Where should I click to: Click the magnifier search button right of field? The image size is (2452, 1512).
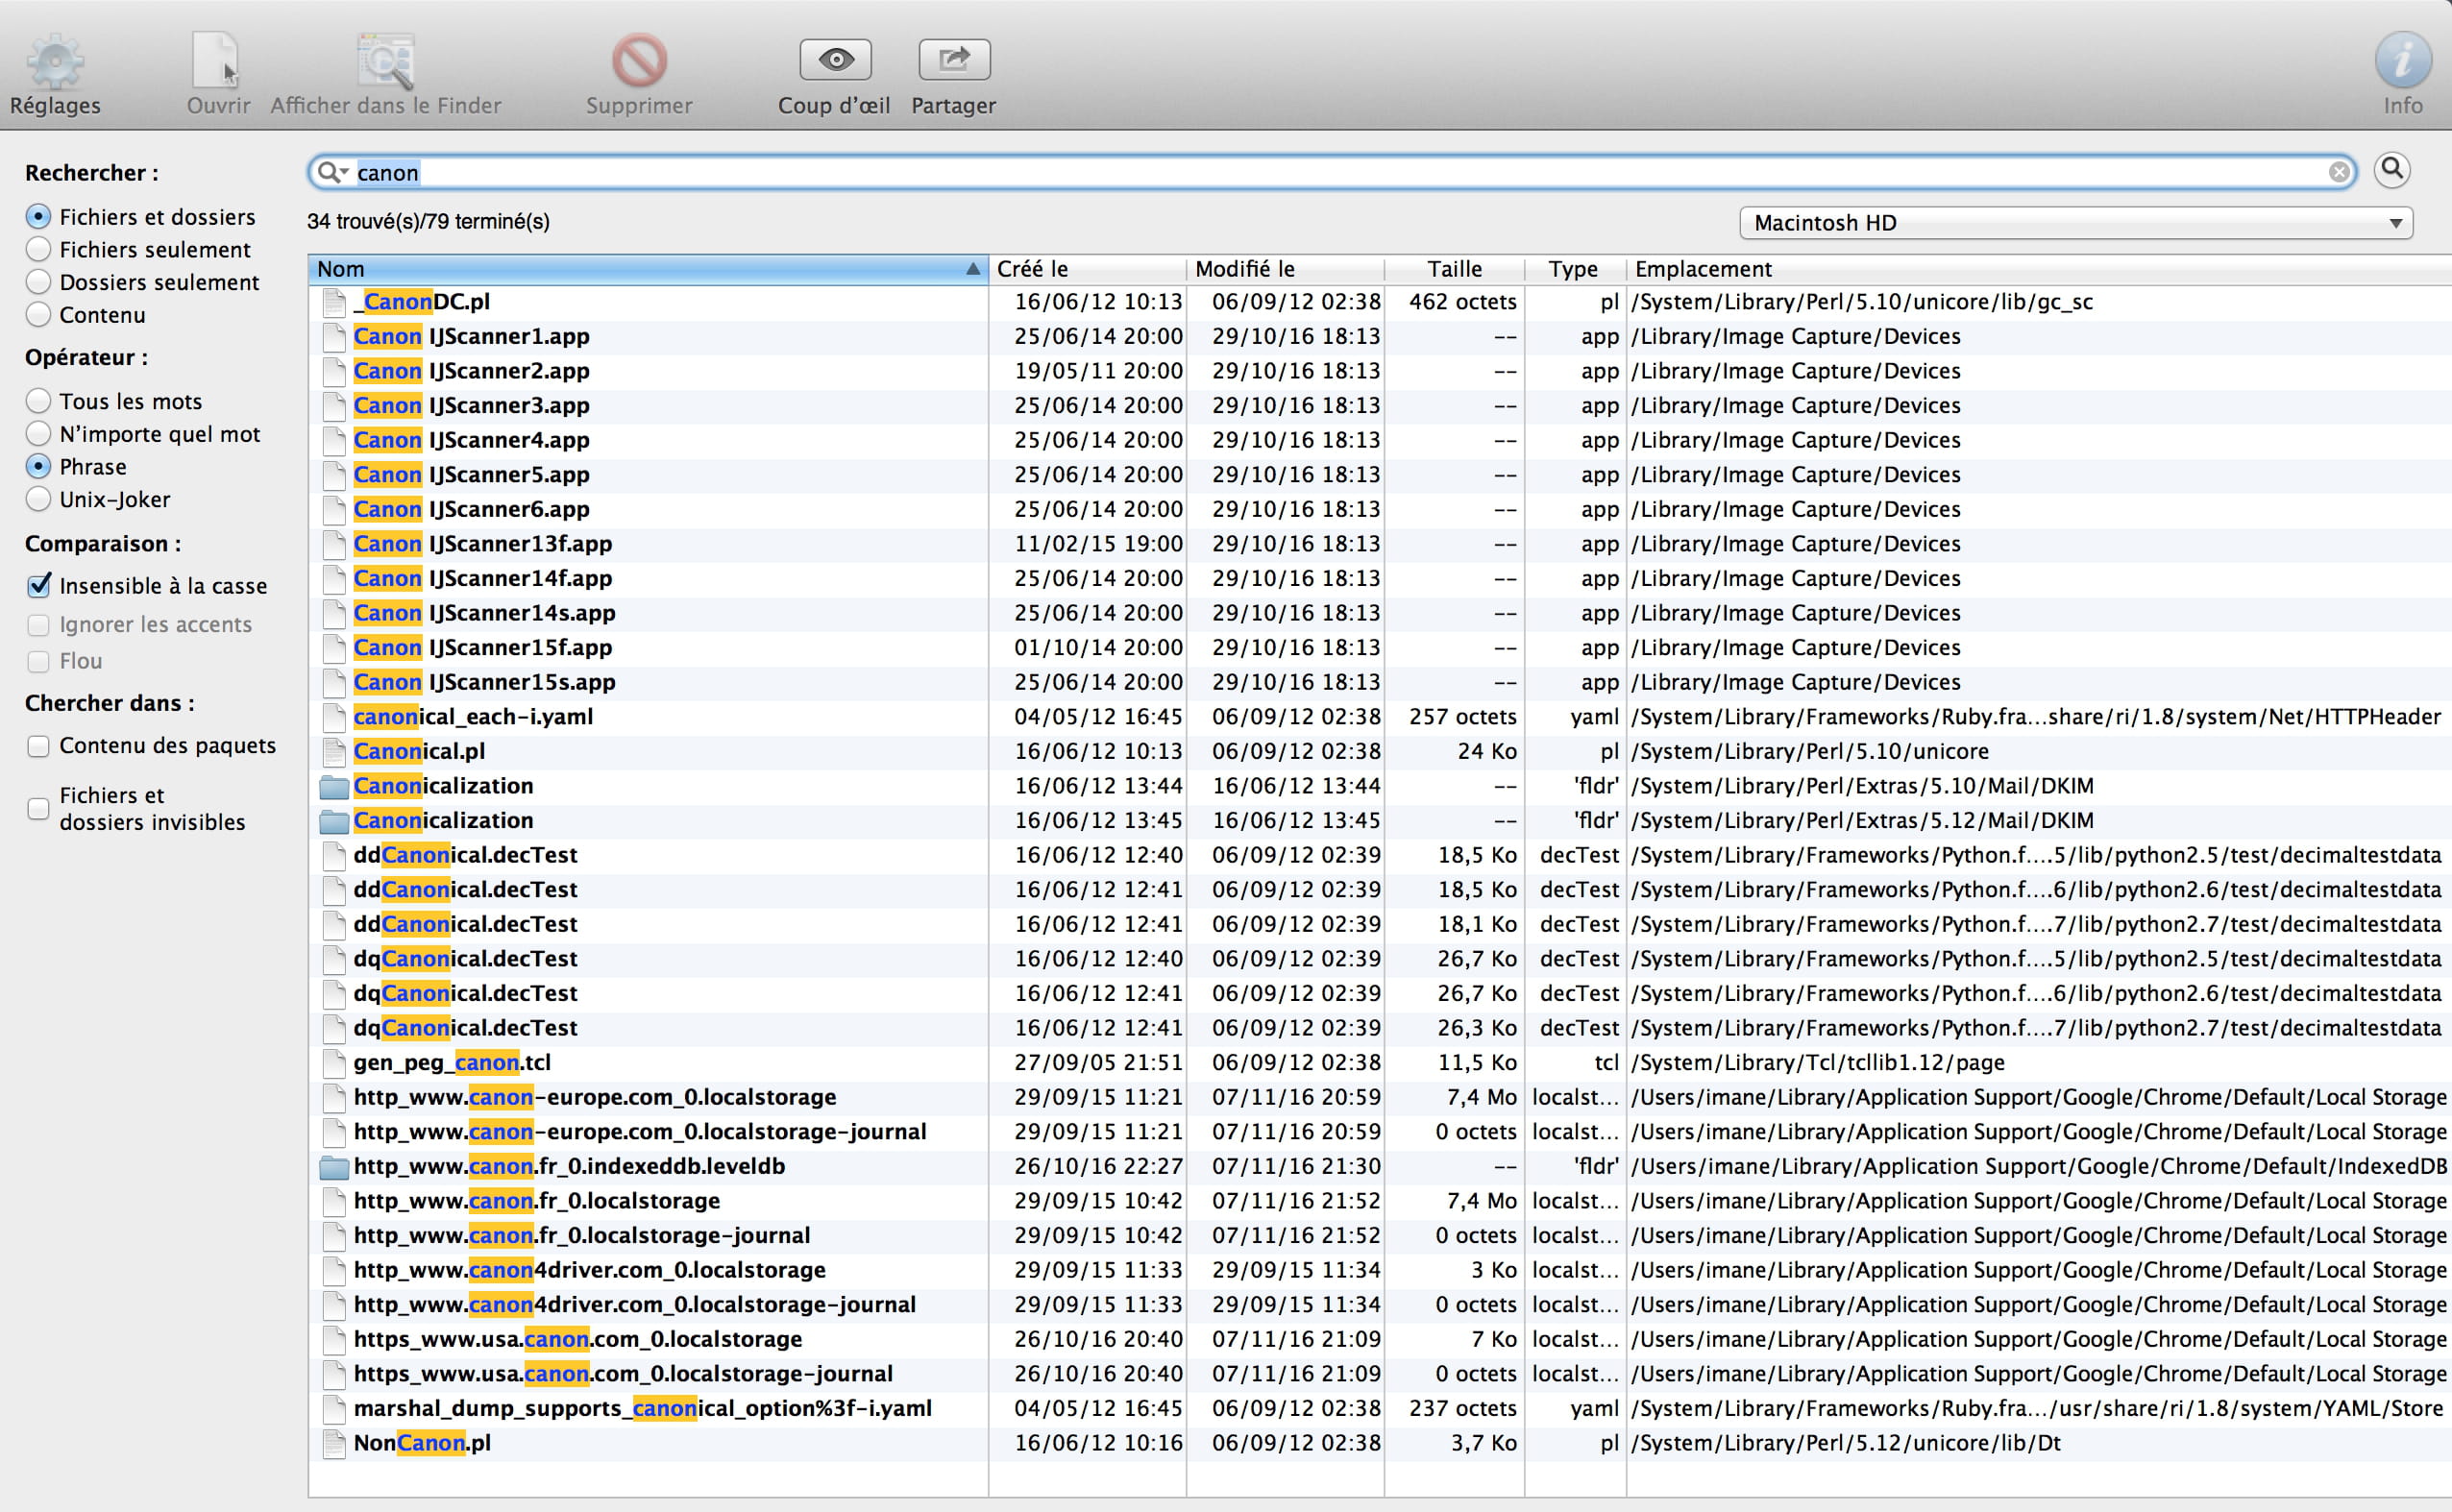click(2392, 170)
